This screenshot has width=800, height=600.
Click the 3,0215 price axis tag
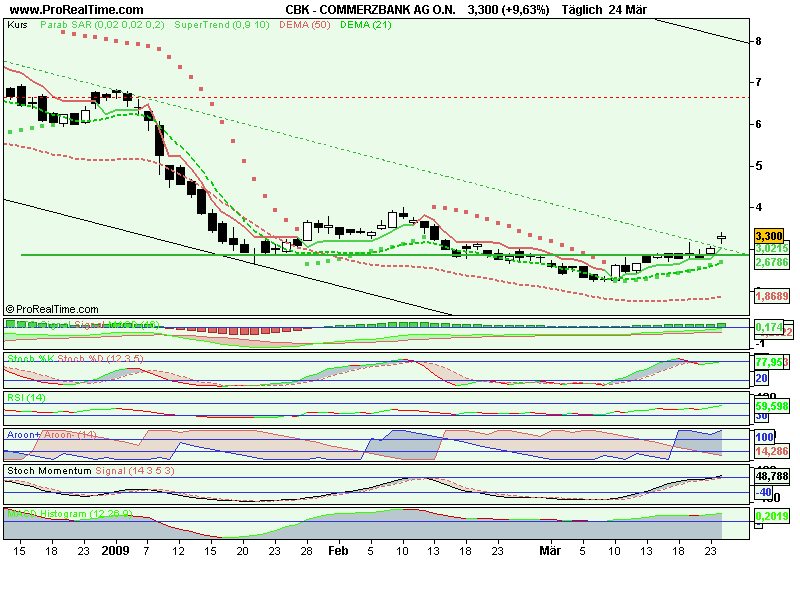pyautogui.click(x=771, y=248)
